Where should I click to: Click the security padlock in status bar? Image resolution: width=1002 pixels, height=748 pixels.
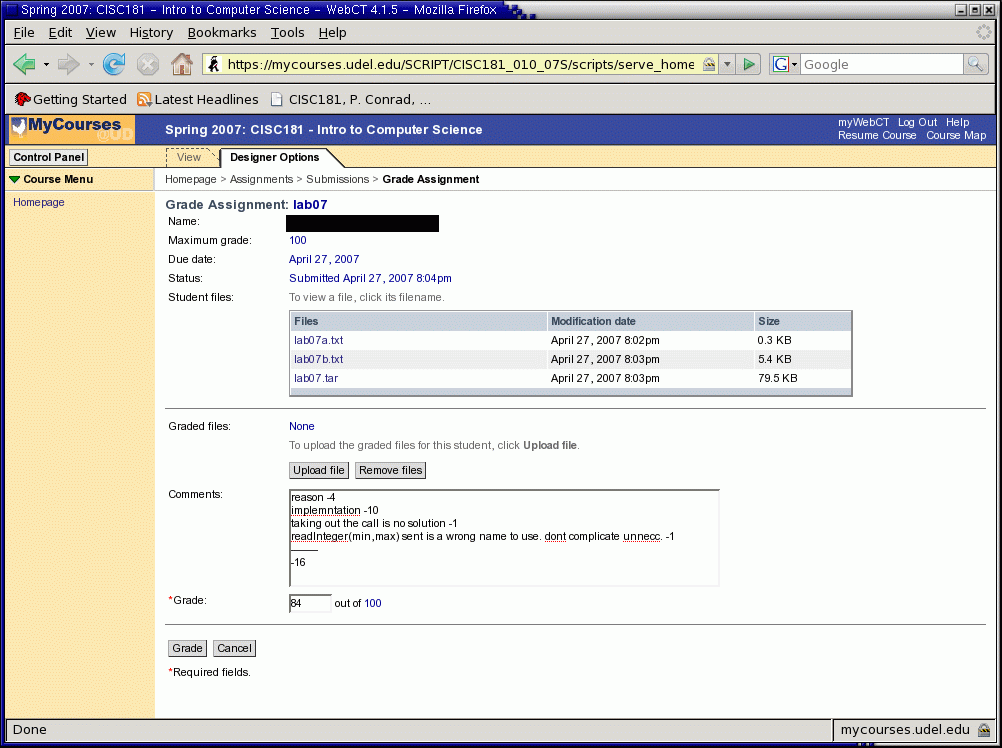point(984,730)
